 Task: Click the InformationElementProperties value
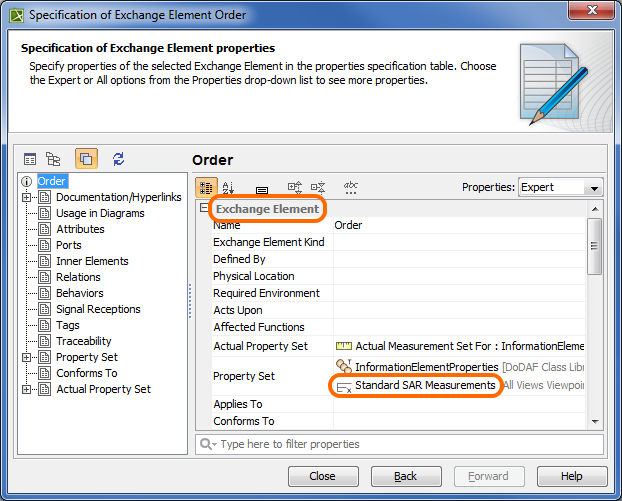426,367
